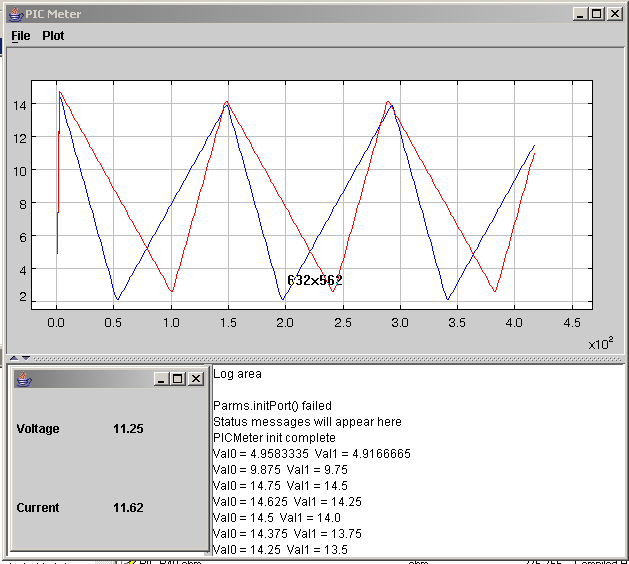This screenshot has width=629, height=564.
Task: Click the Java icon in PIC Meter title bar
Action: tap(14, 14)
